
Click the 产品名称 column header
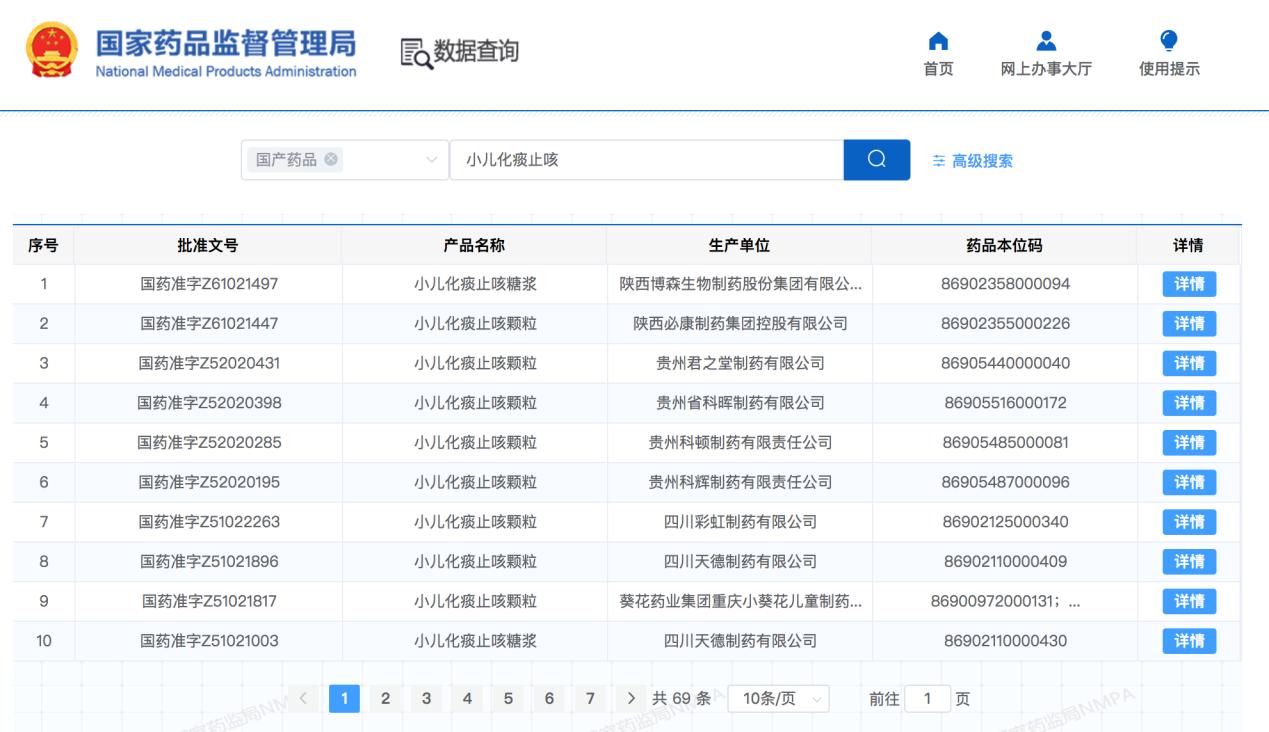pyautogui.click(x=474, y=245)
